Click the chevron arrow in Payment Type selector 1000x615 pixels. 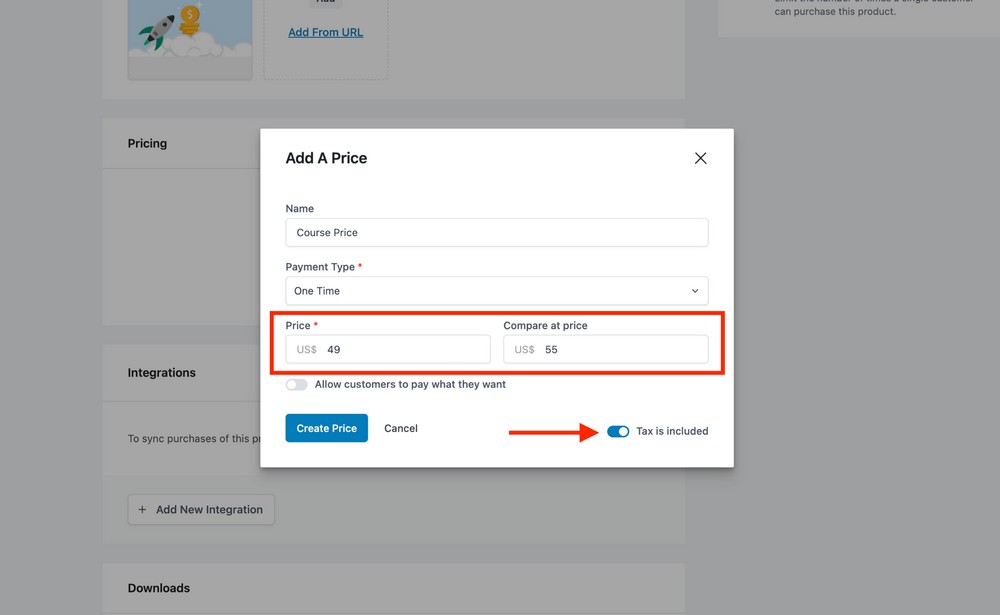pyautogui.click(x=695, y=291)
